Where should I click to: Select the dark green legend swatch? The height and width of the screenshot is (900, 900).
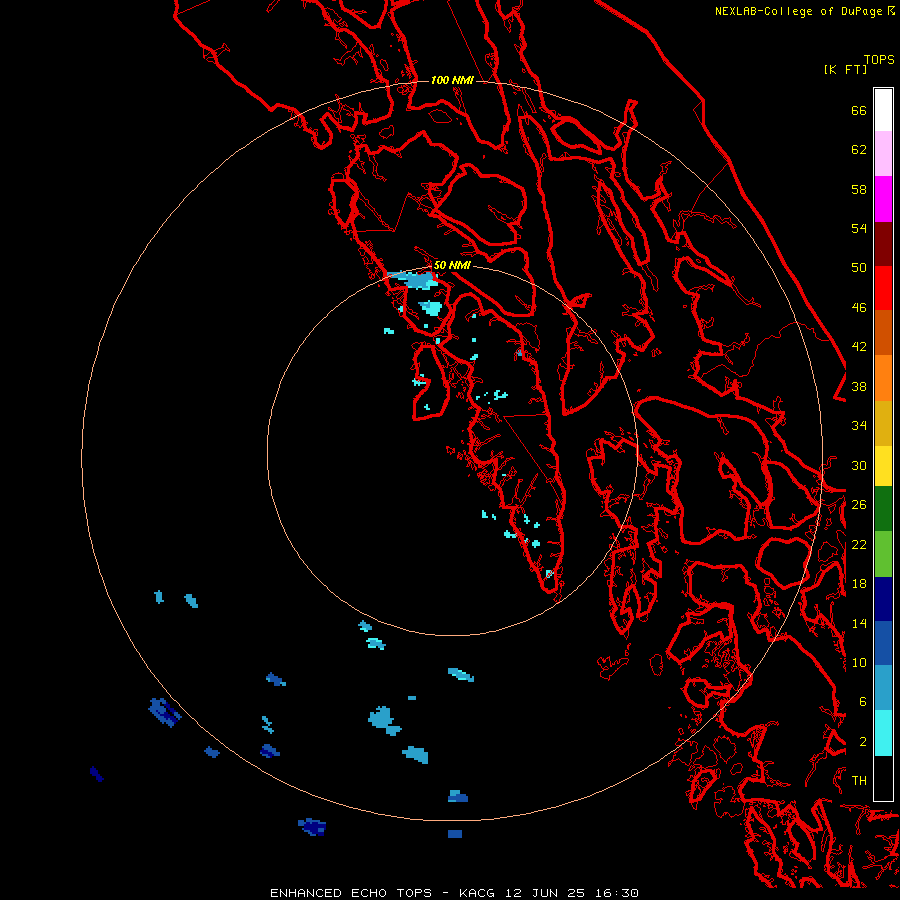click(883, 509)
